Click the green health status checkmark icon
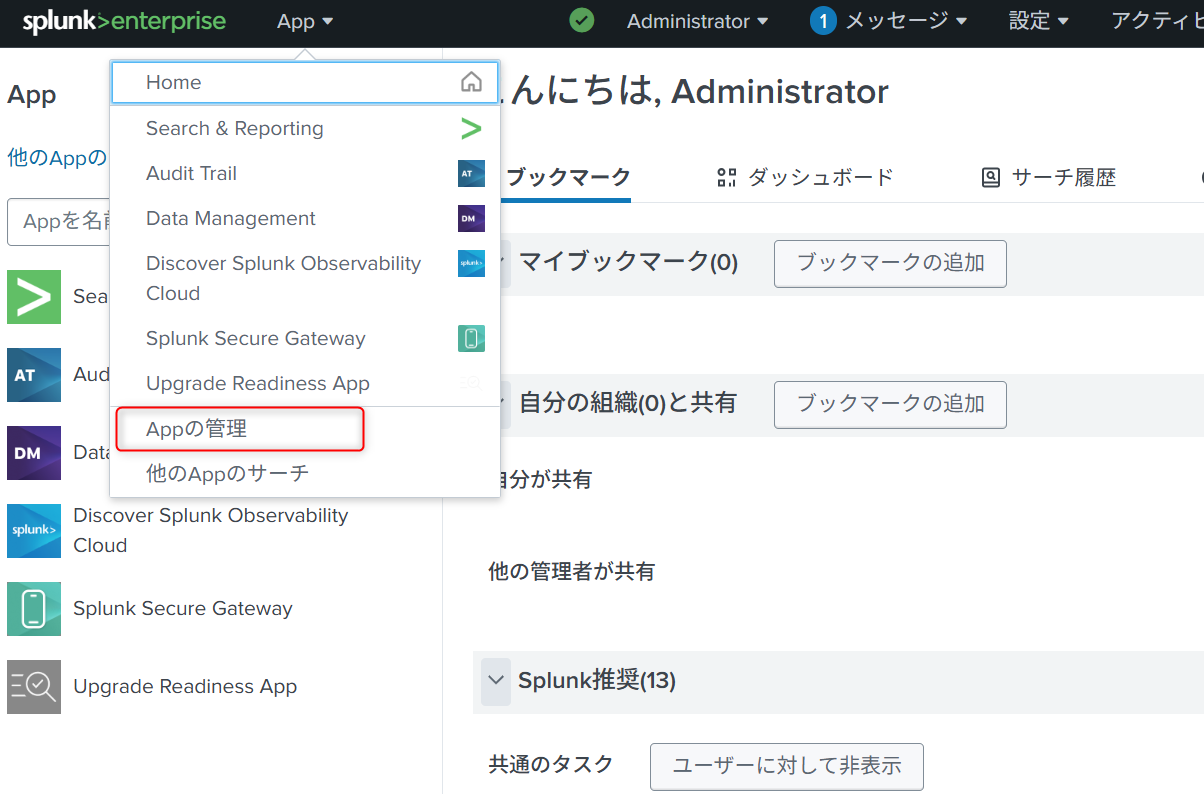The height and width of the screenshot is (794, 1204). pos(581,21)
